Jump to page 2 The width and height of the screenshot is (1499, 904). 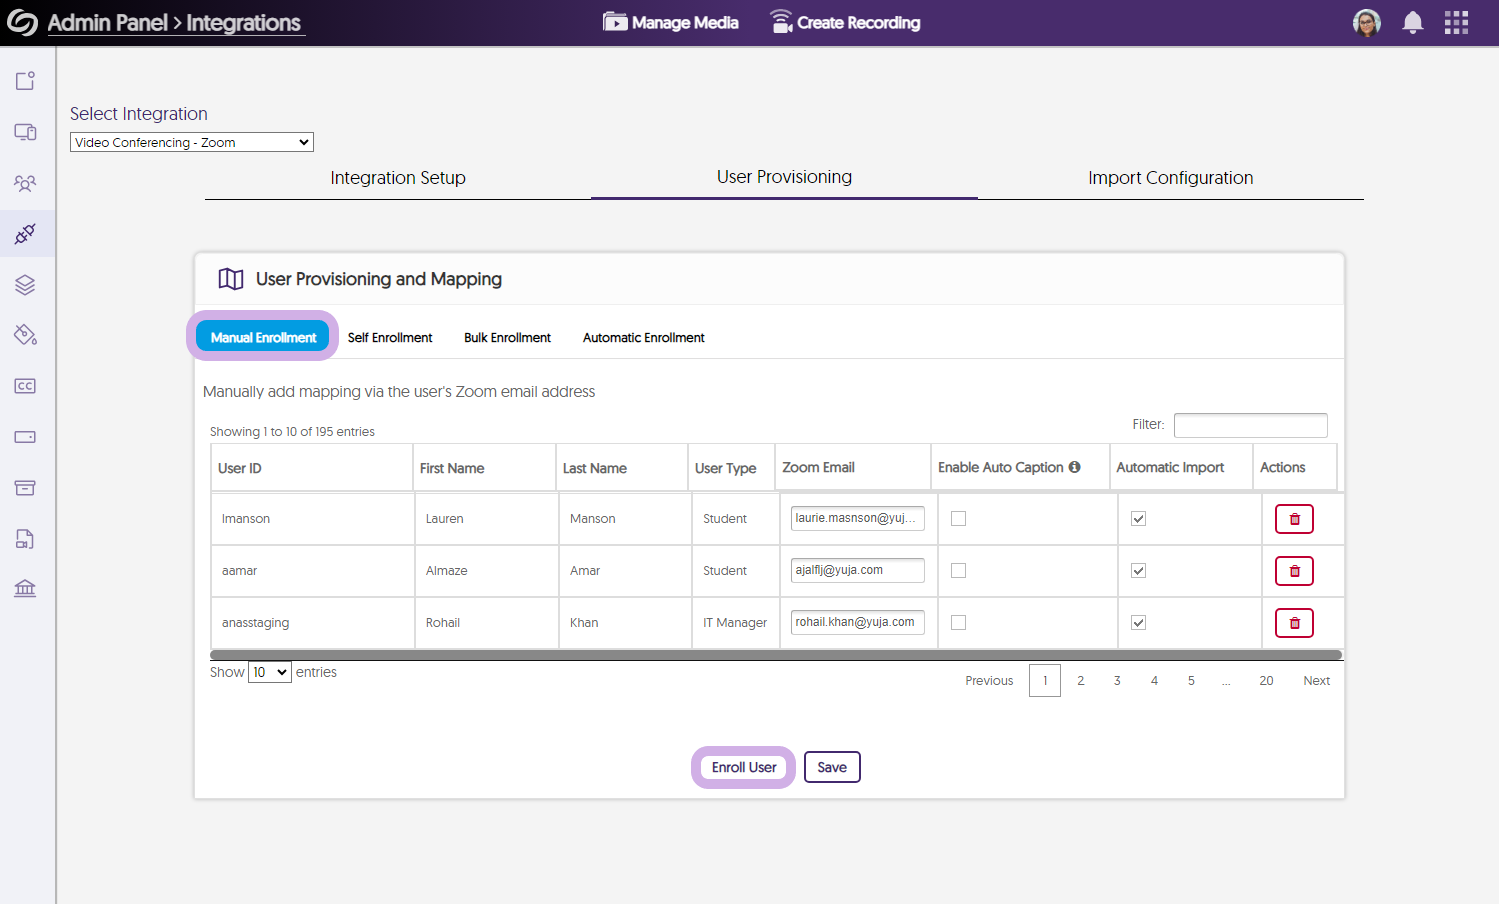coord(1080,681)
